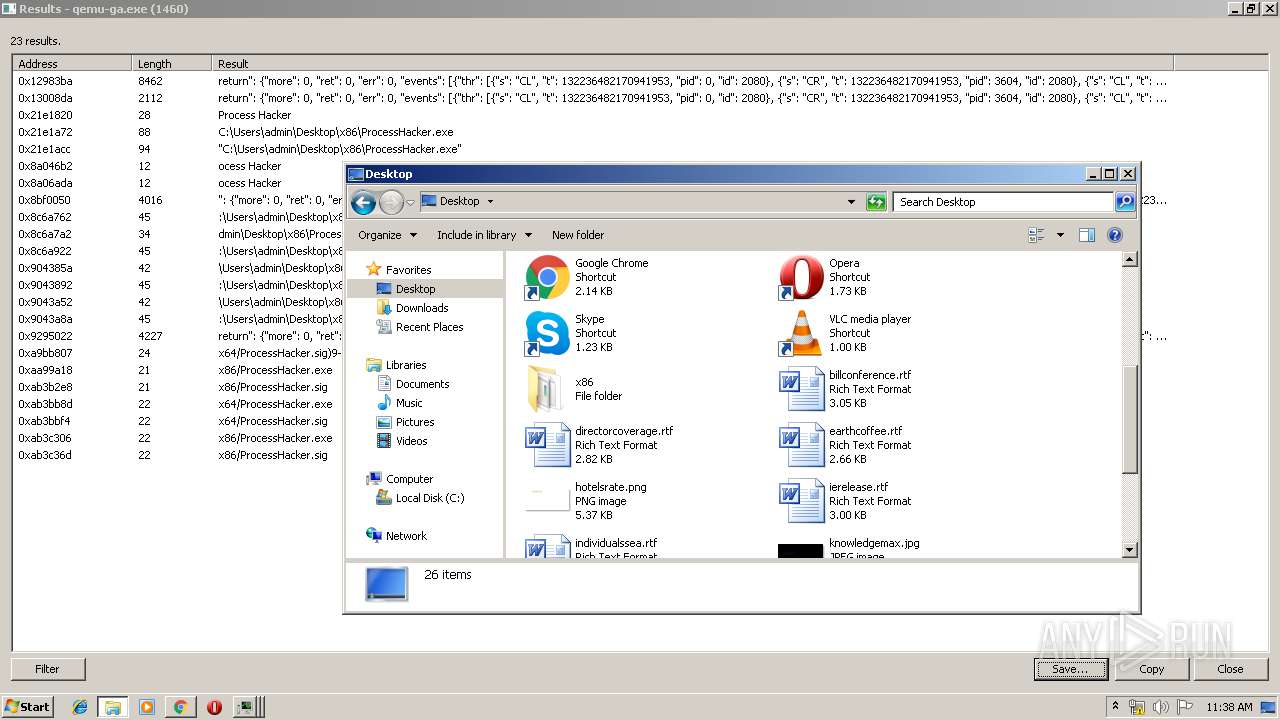Select Network in the navigation pane
Screen dimensions: 1280x720
point(406,535)
